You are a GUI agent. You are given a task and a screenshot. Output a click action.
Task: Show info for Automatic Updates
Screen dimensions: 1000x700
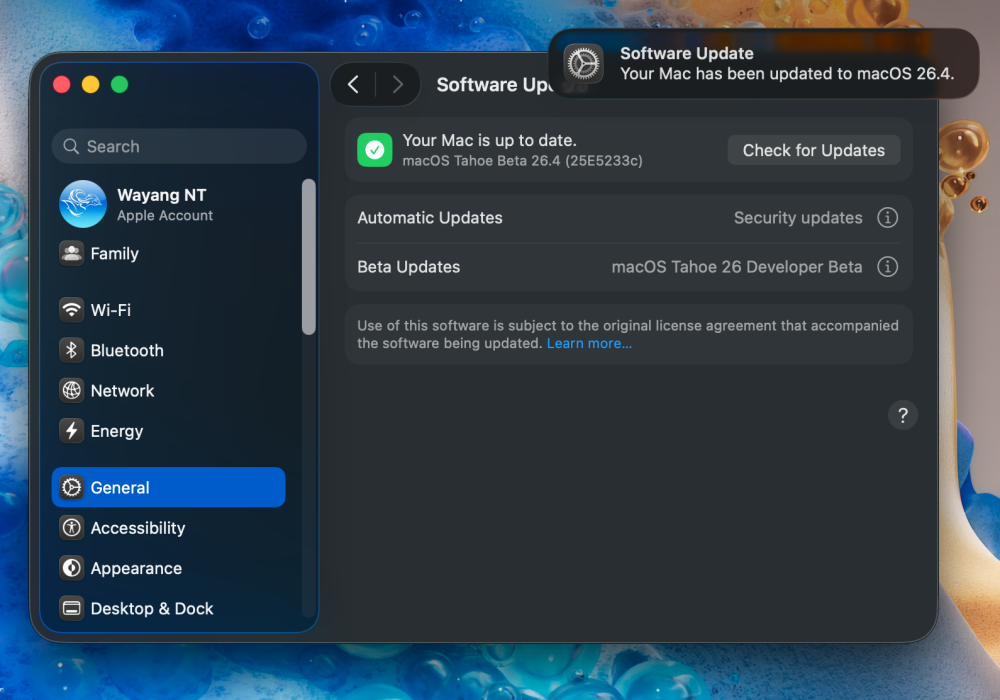[887, 217]
